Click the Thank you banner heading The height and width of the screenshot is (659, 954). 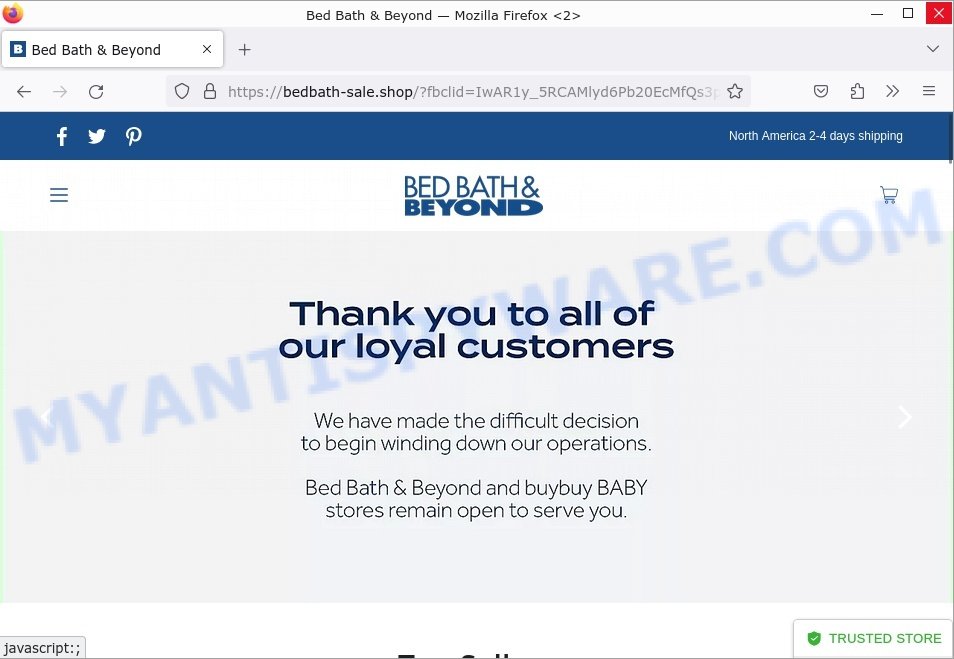pyautogui.click(x=476, y=330)
